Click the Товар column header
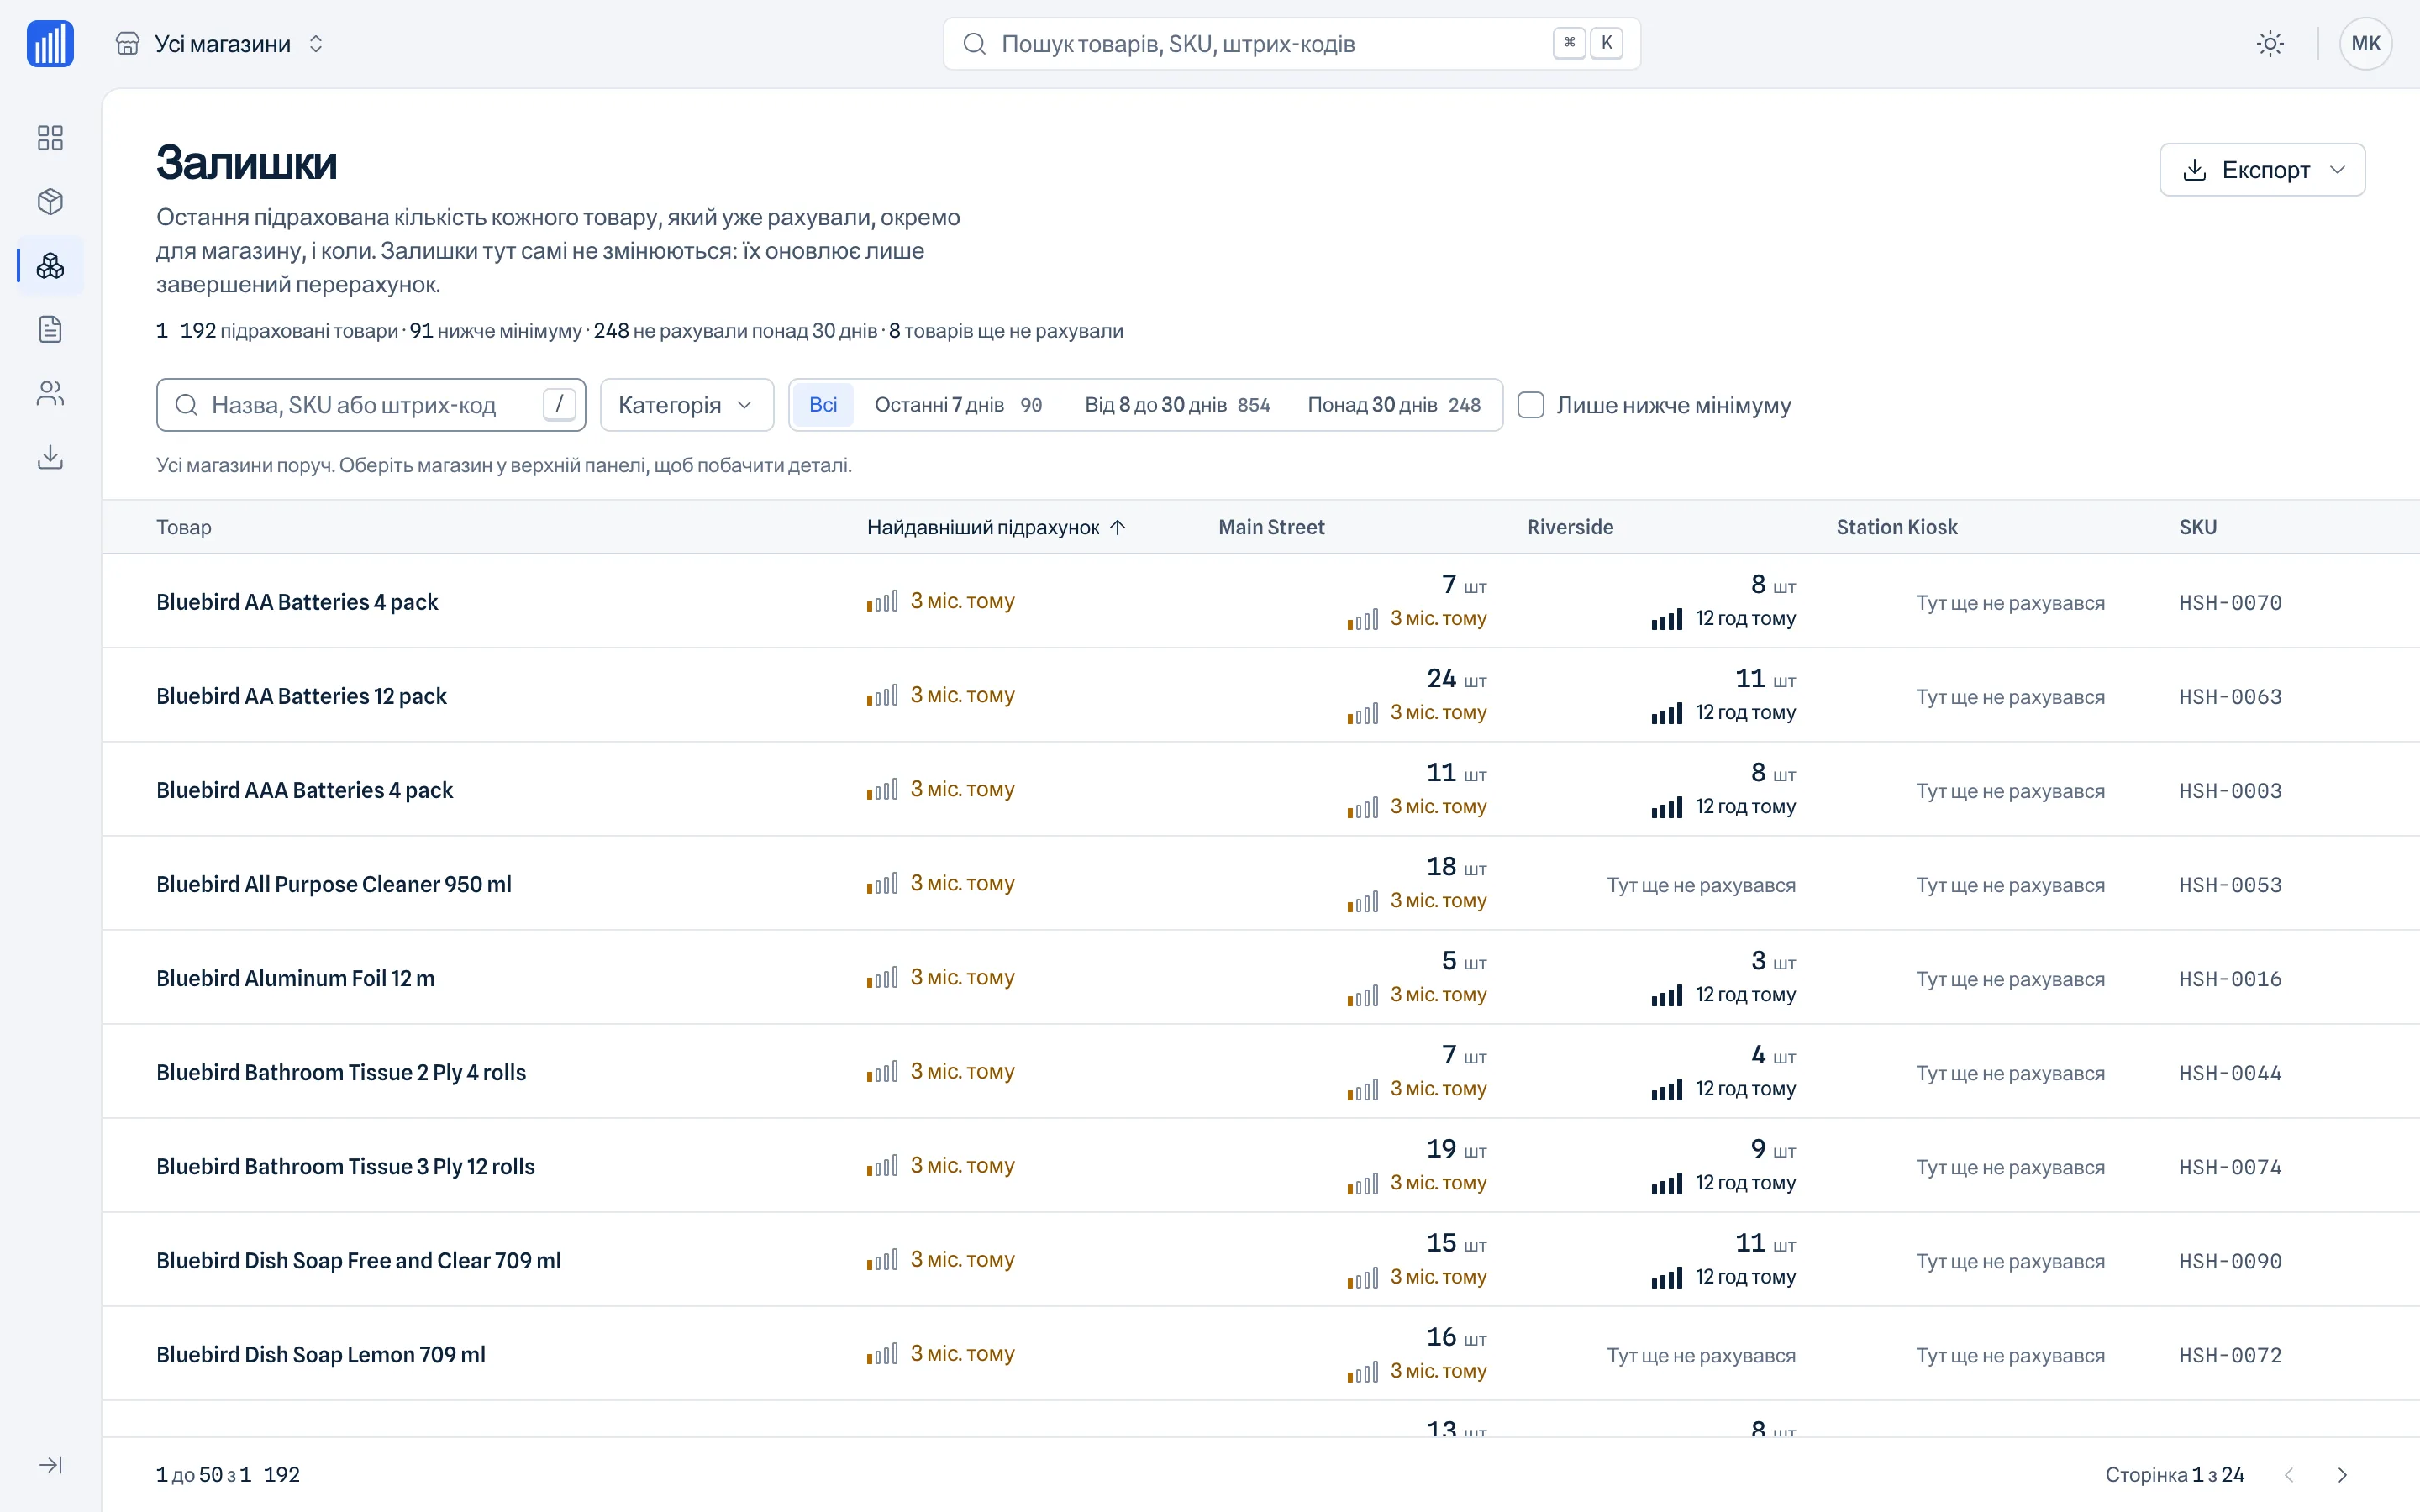 coord(184,527)
